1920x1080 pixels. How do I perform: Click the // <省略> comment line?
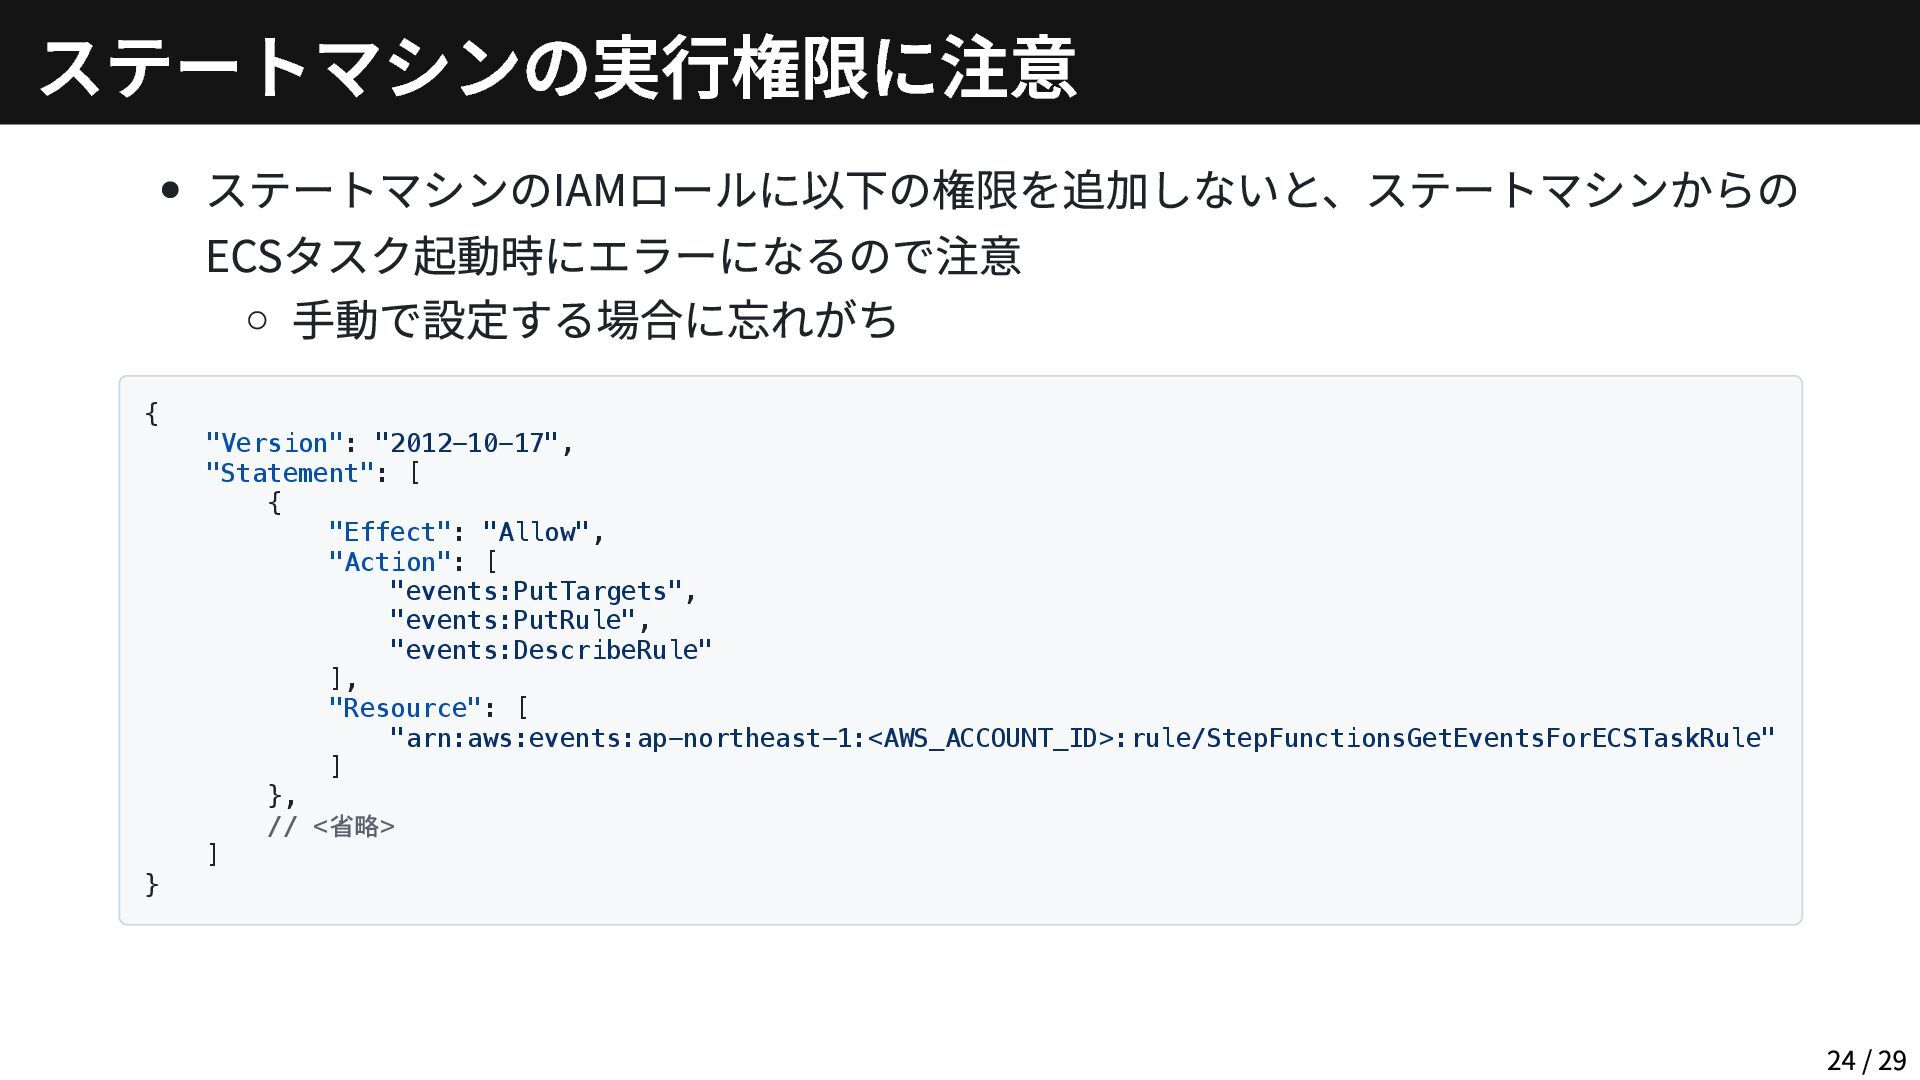(x=331, y=826)
